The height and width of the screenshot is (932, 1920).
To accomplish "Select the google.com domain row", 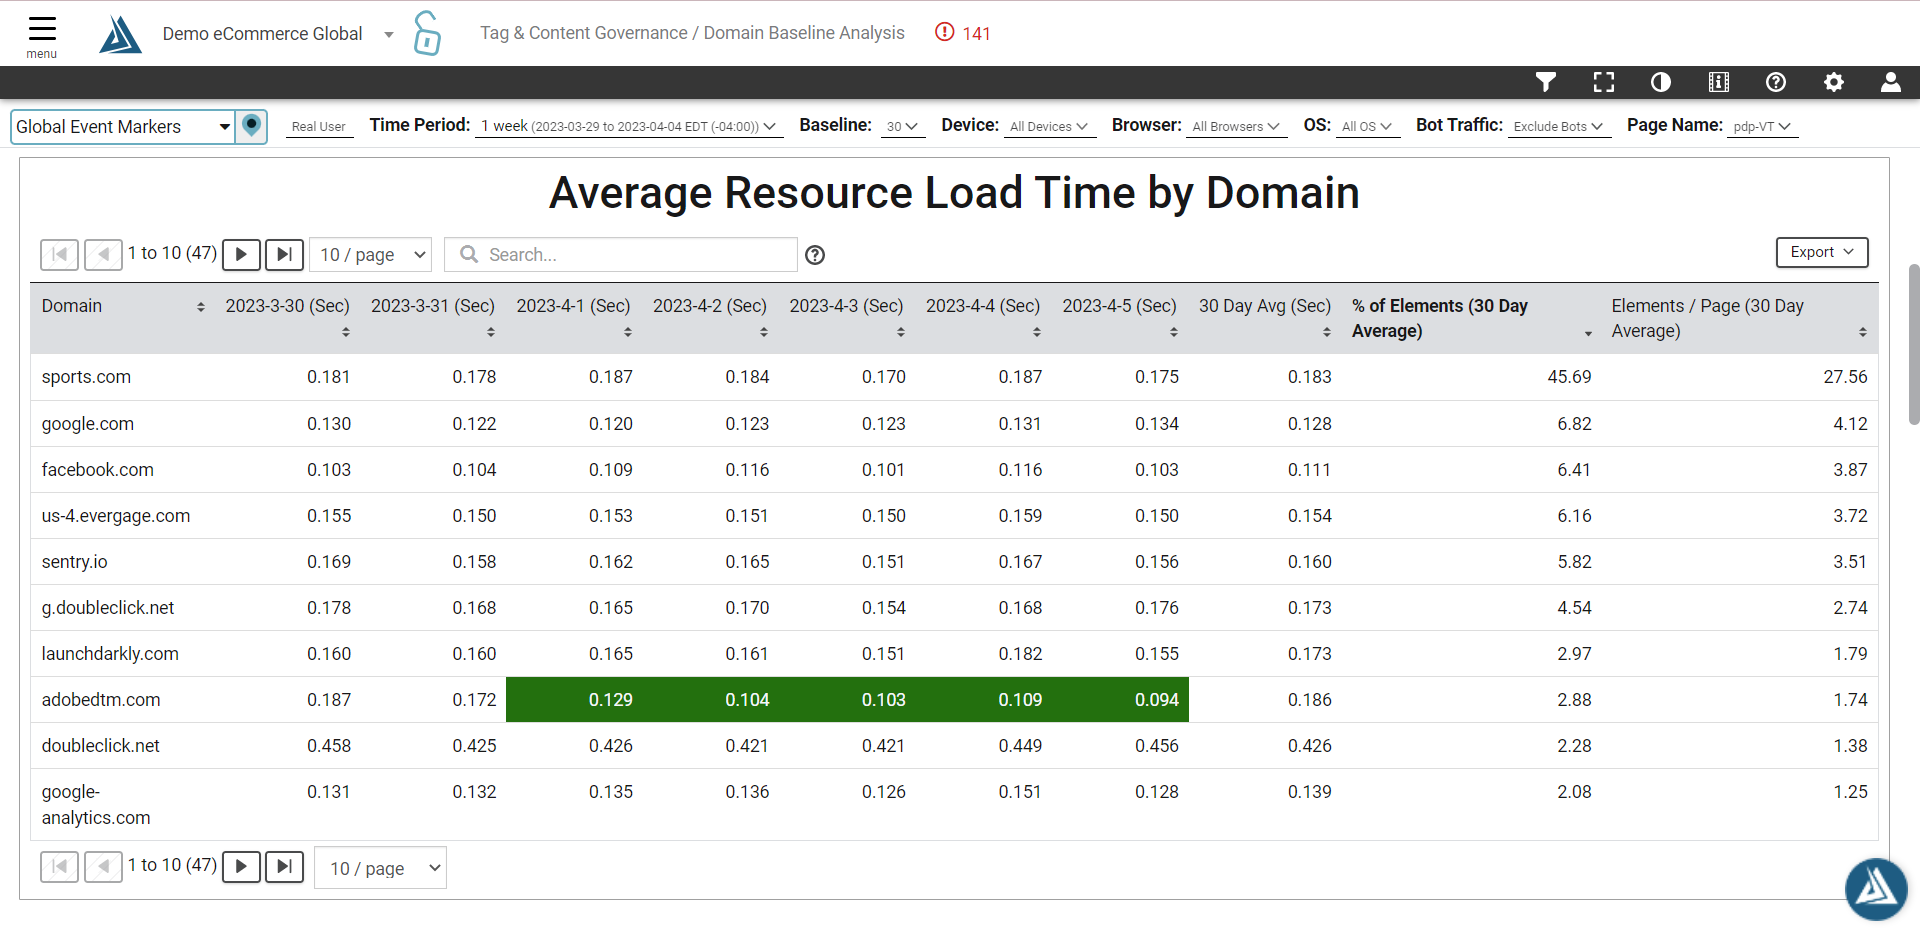I will click(954, 424).
